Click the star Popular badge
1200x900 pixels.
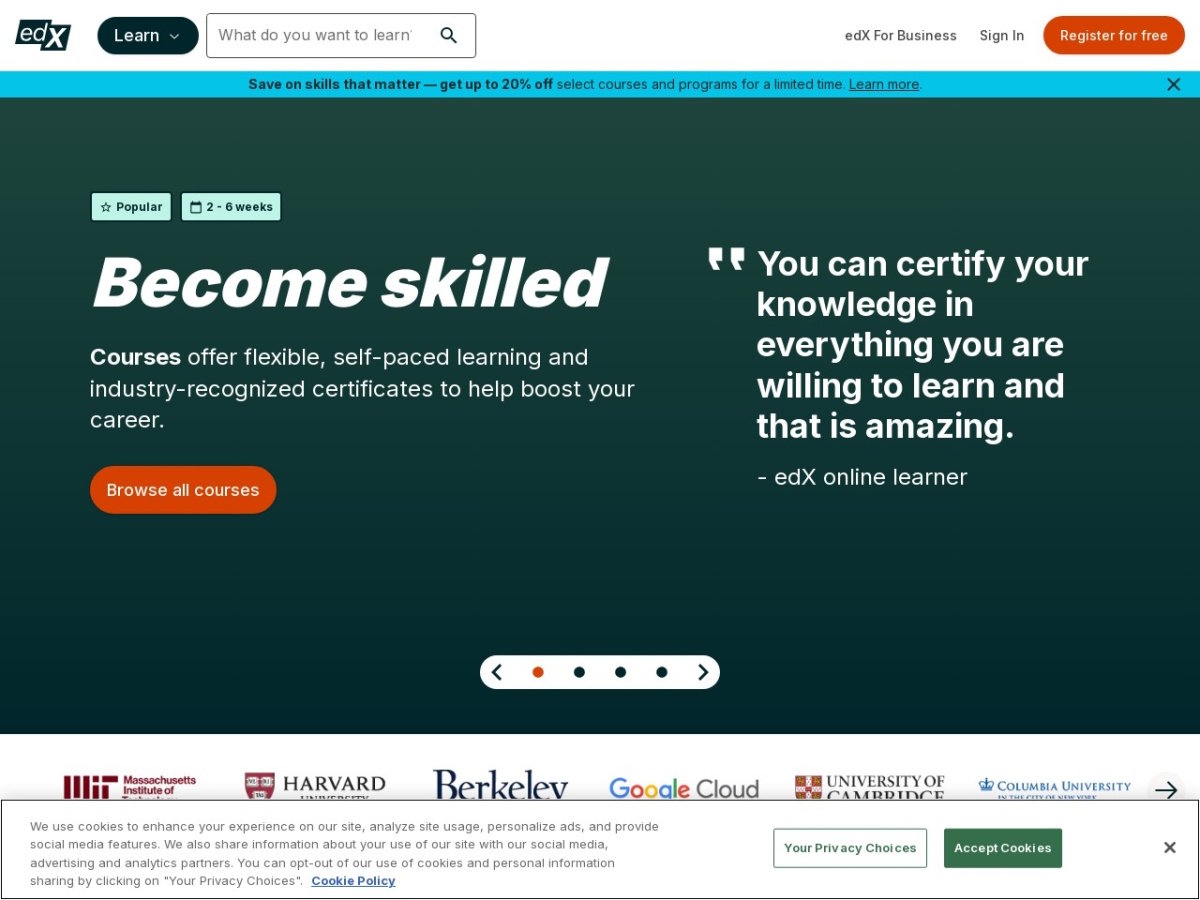coord(131,206)
